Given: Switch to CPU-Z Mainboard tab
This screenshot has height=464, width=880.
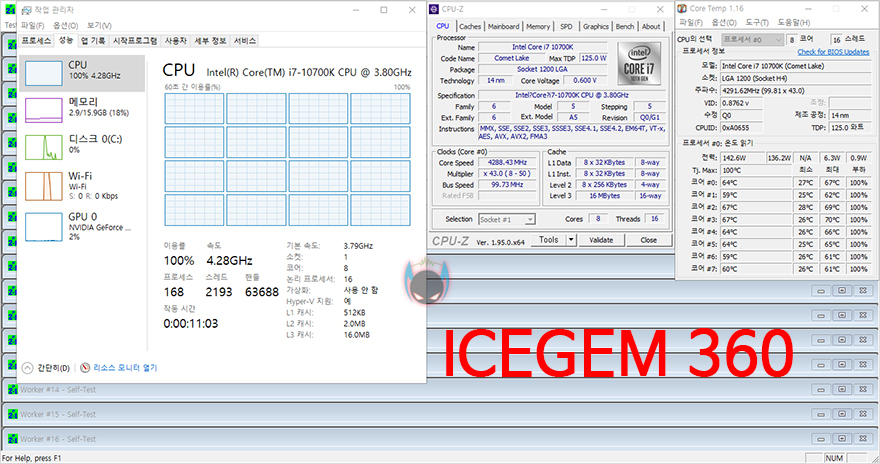Looking at the screenshot, I should point(503,26).
